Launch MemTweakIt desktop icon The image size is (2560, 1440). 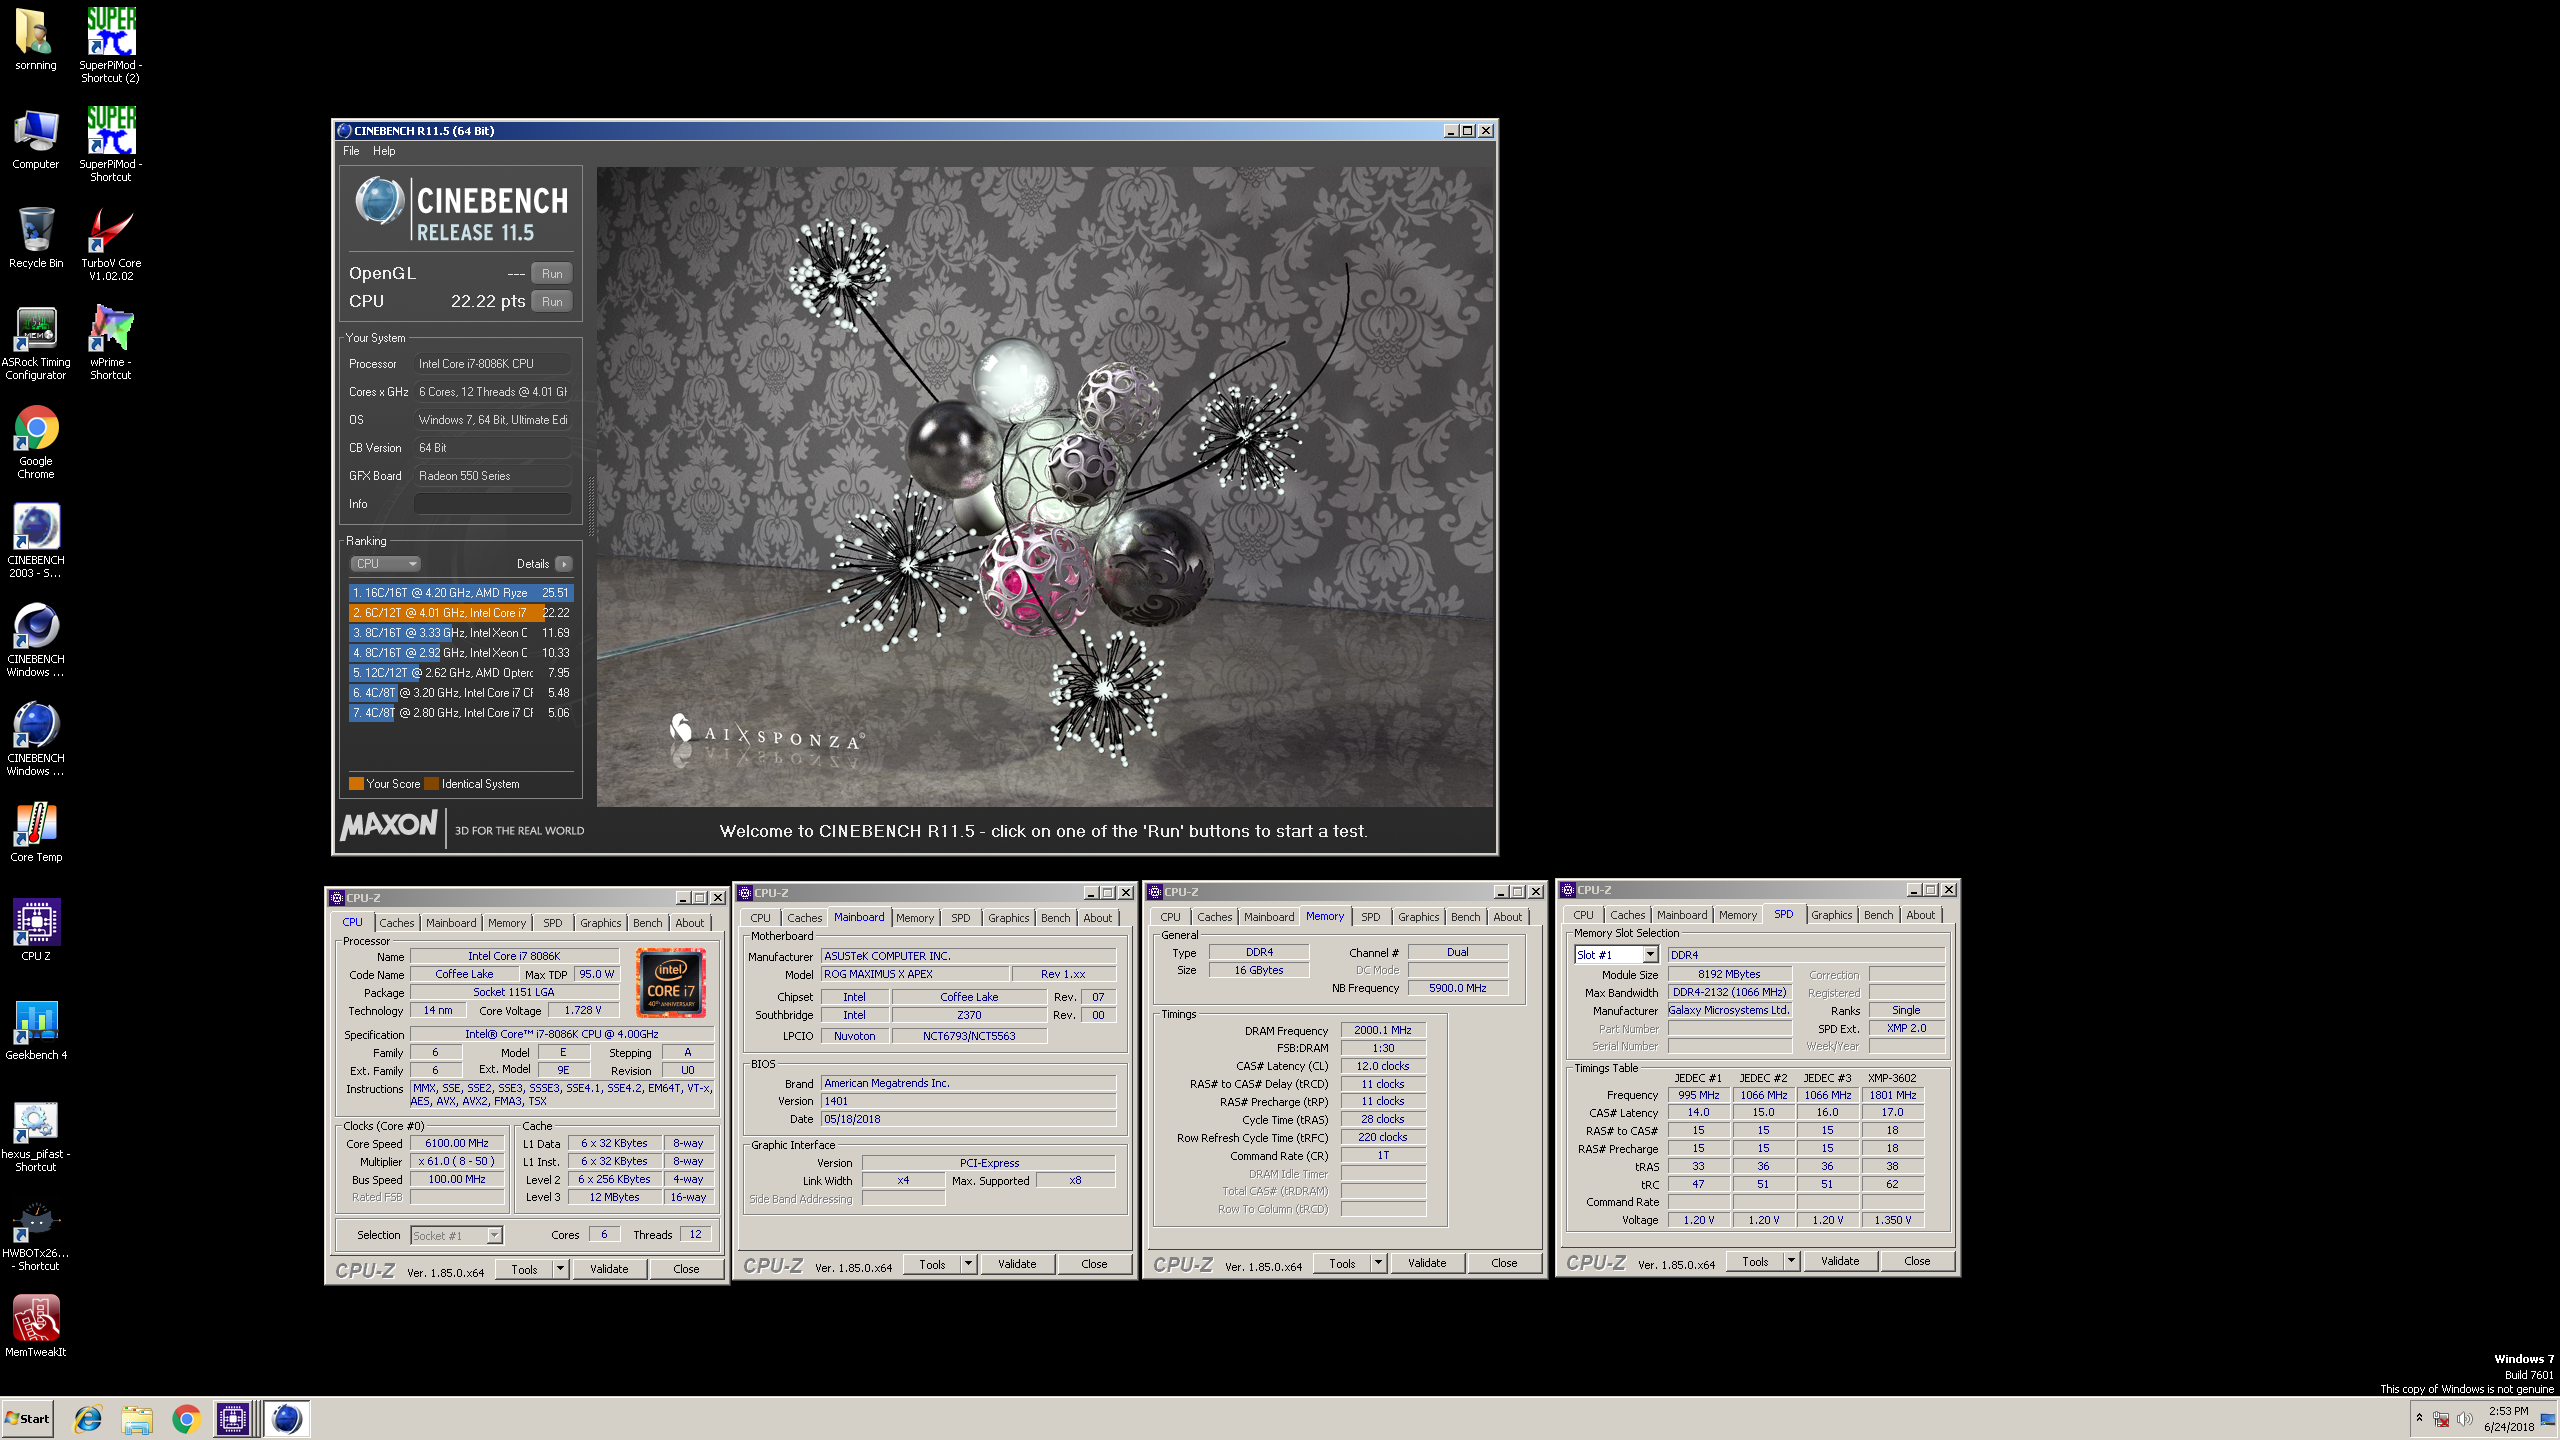[35, 1327]
